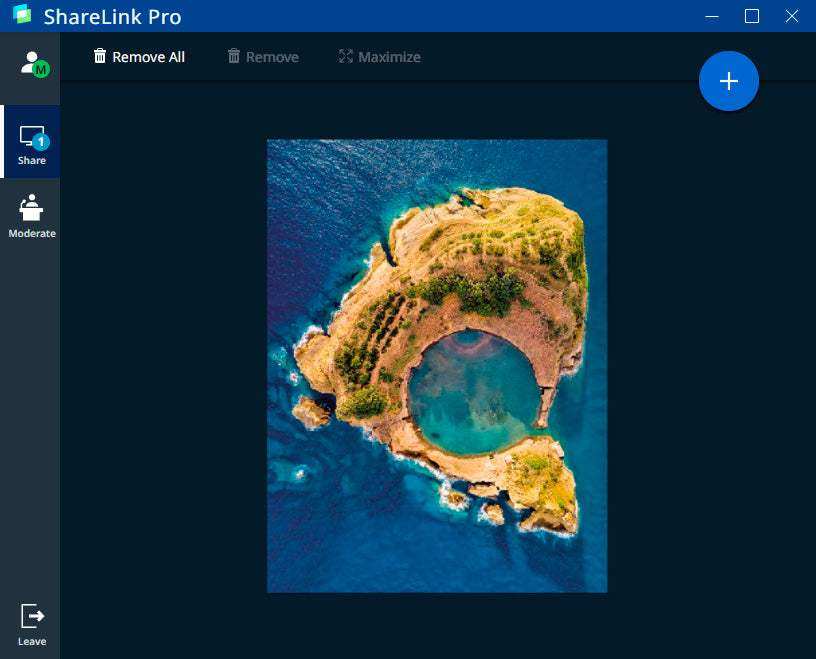Screen dimensions: 816x659
Task: Click the Leave exit-door icon
Action: [x=32, y=616]
